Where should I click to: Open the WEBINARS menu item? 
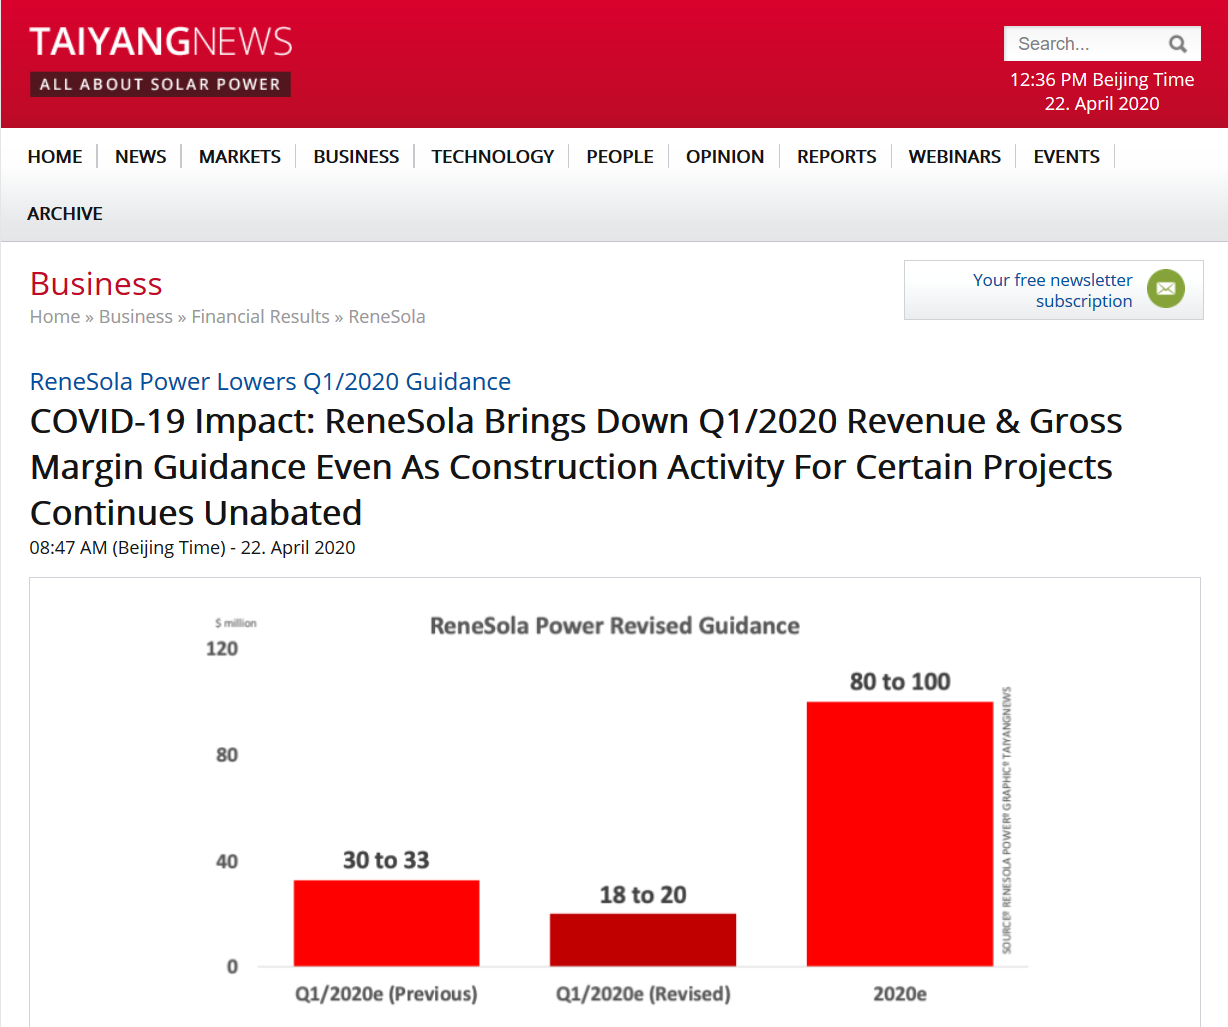click(x=955, y=157)
